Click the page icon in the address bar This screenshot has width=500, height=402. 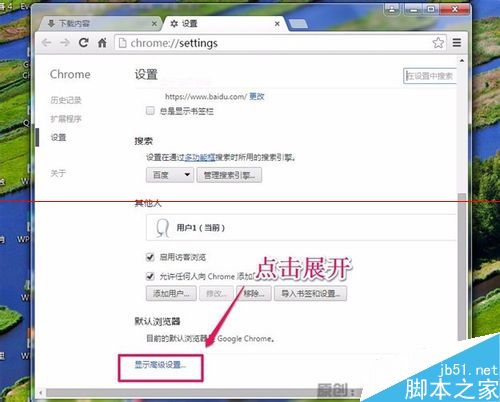click(x=123, y=43)
